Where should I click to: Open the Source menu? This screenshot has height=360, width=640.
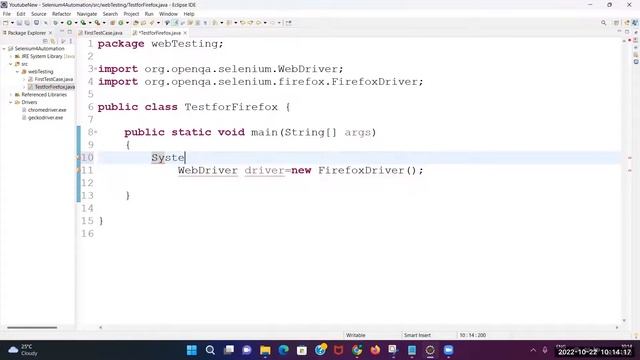click(39, 14)
